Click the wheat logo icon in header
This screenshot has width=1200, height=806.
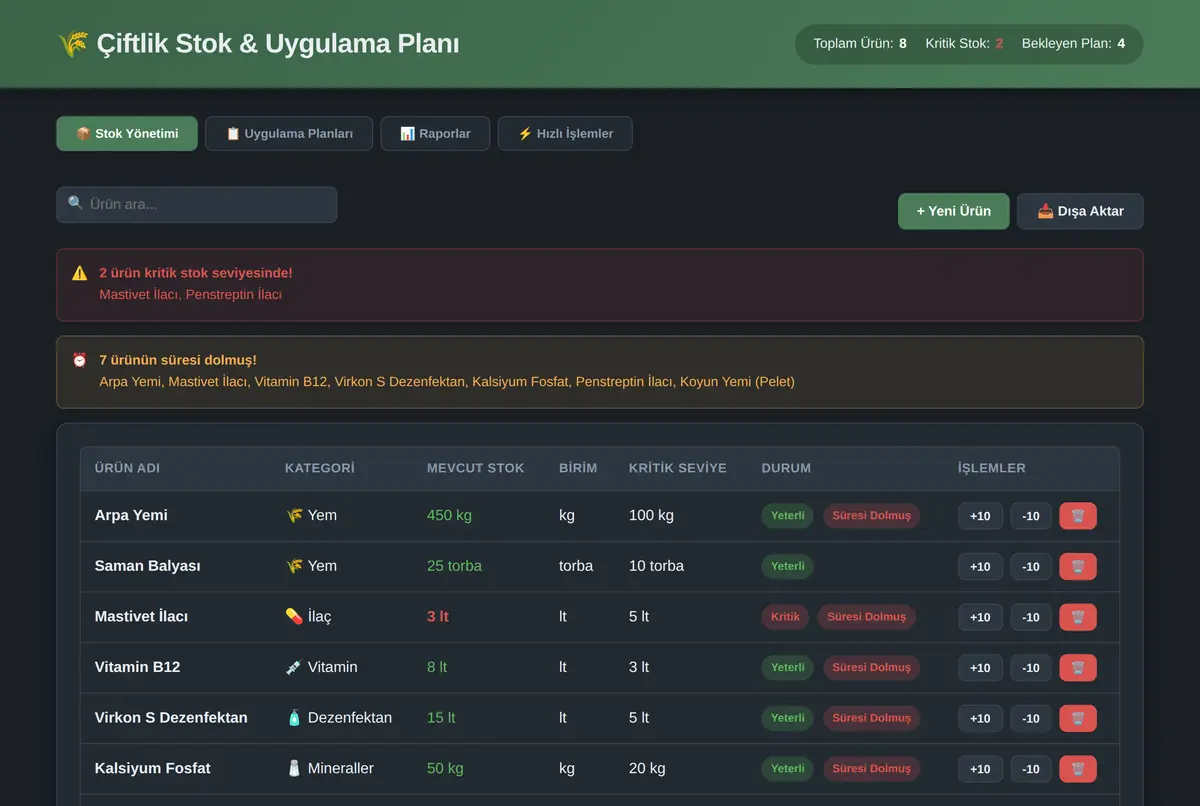click(73, 44)
